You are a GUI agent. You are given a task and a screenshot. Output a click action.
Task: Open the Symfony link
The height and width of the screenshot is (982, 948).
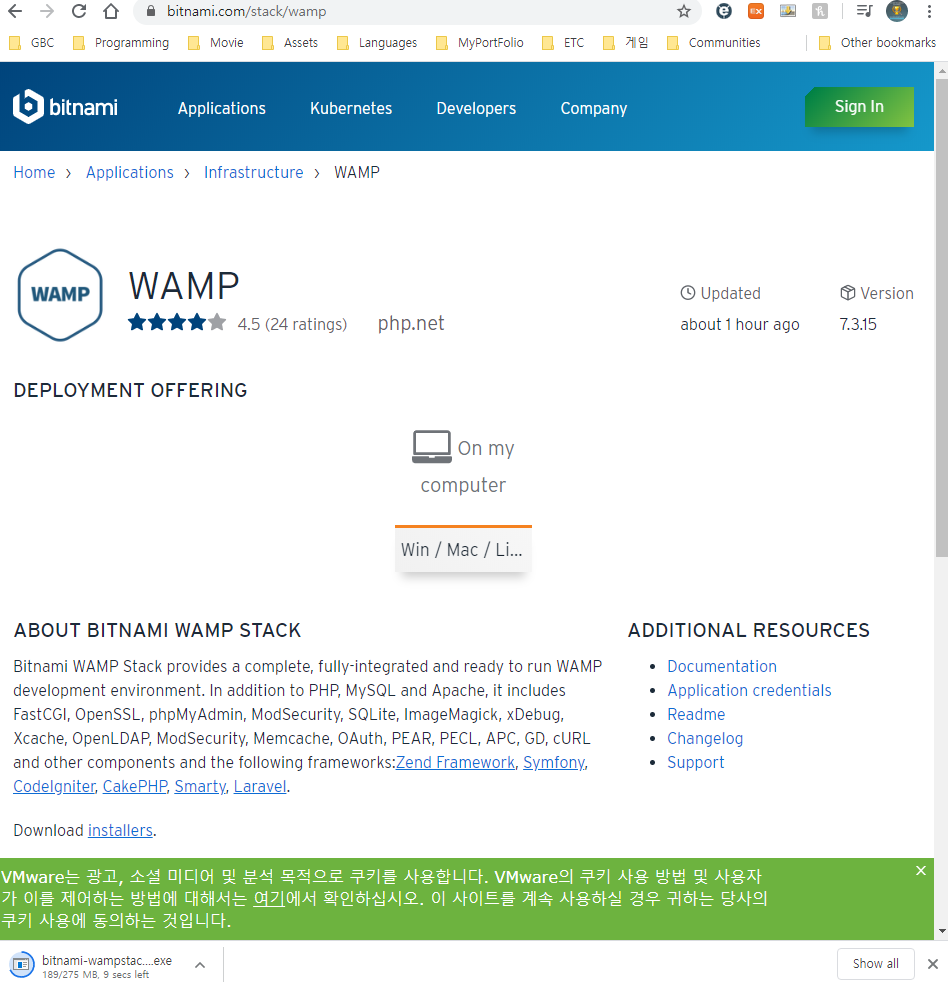tap(554, 762)
